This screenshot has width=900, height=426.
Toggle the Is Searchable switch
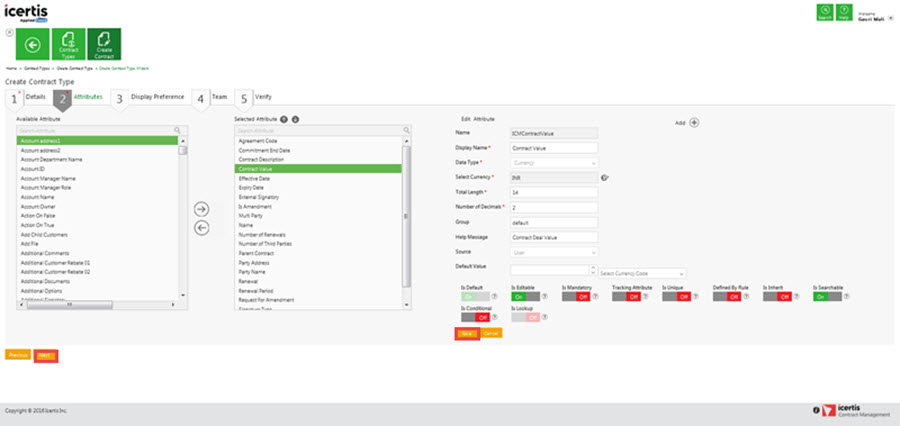tap(827, 296)
